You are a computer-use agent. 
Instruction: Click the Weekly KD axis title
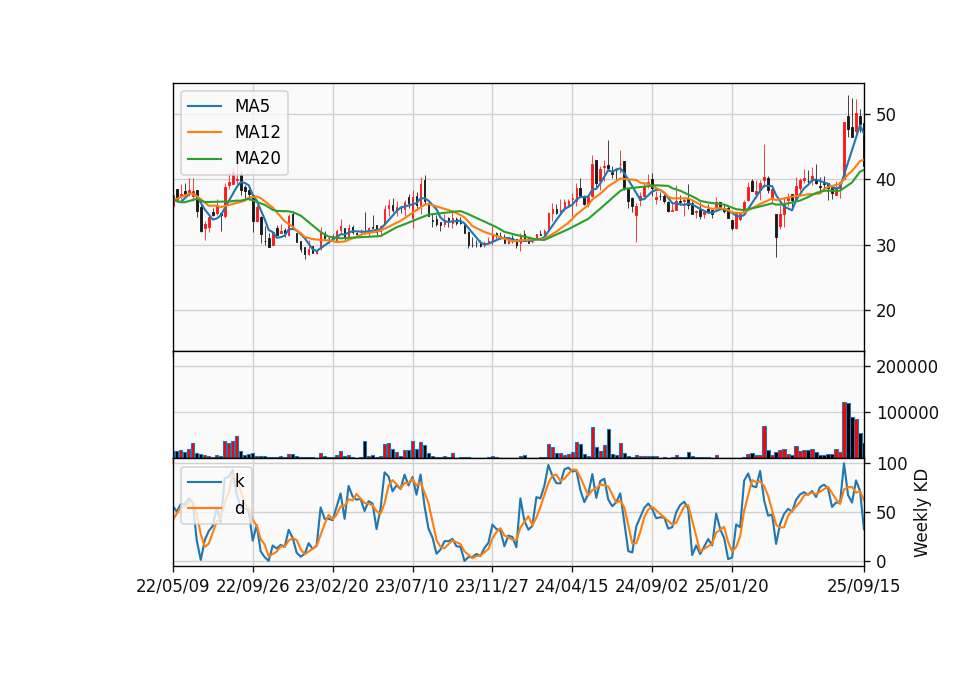(921, 514)
